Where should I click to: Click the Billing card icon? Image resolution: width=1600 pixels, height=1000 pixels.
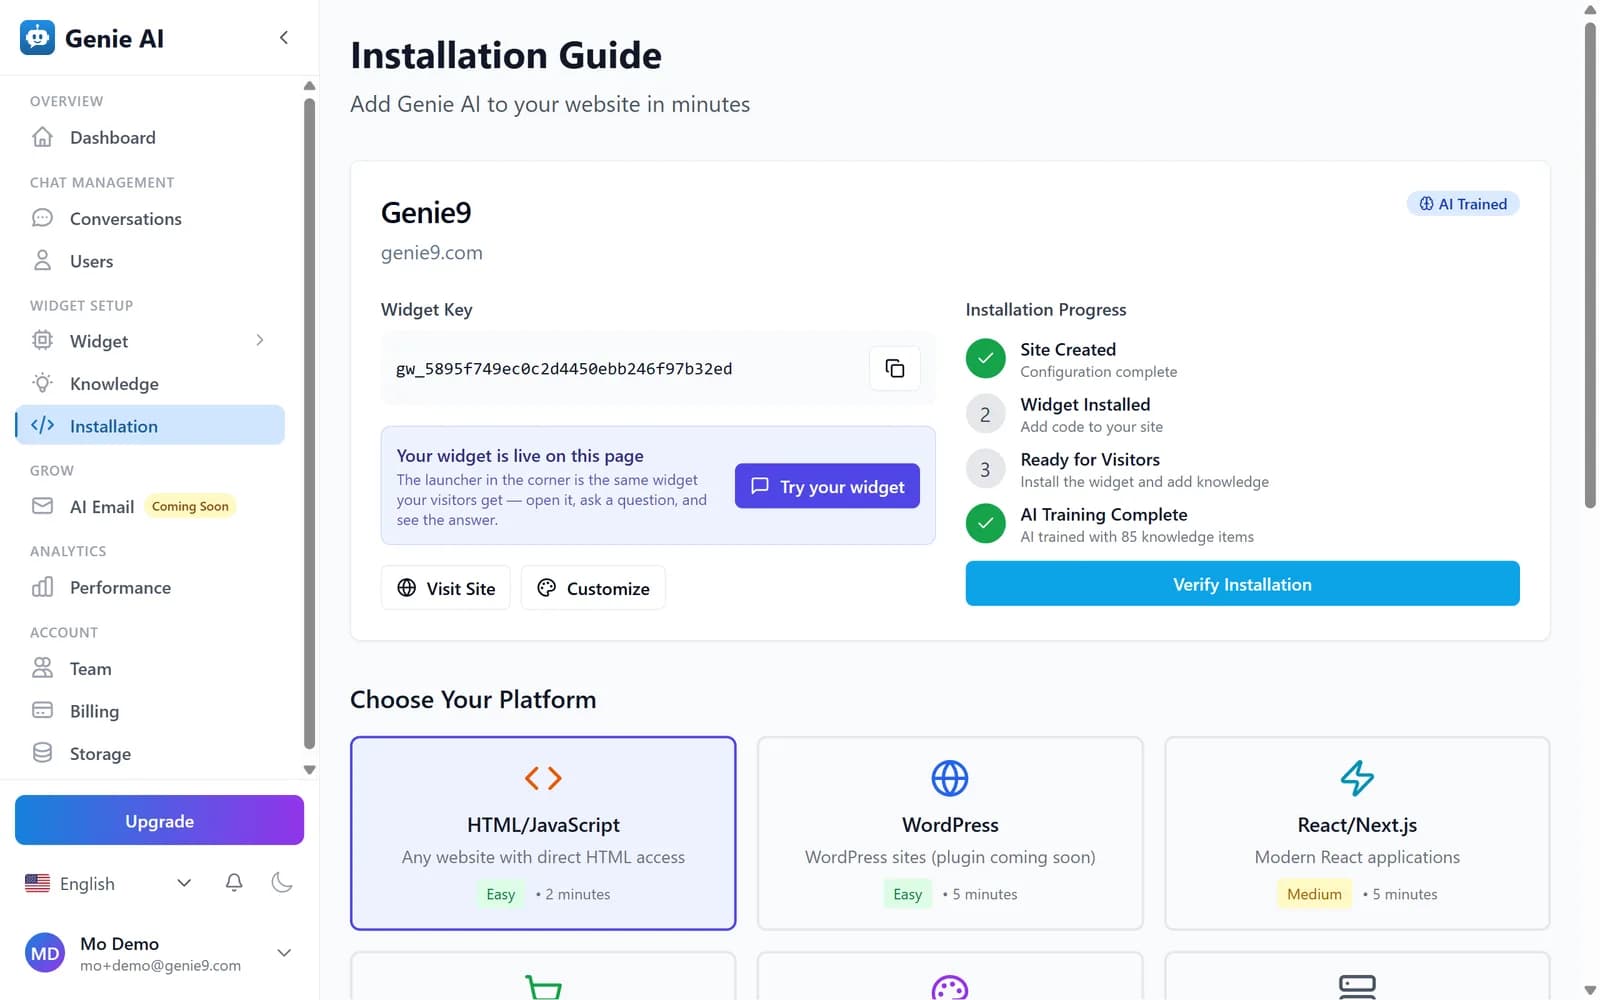click(x=42, y=711)
